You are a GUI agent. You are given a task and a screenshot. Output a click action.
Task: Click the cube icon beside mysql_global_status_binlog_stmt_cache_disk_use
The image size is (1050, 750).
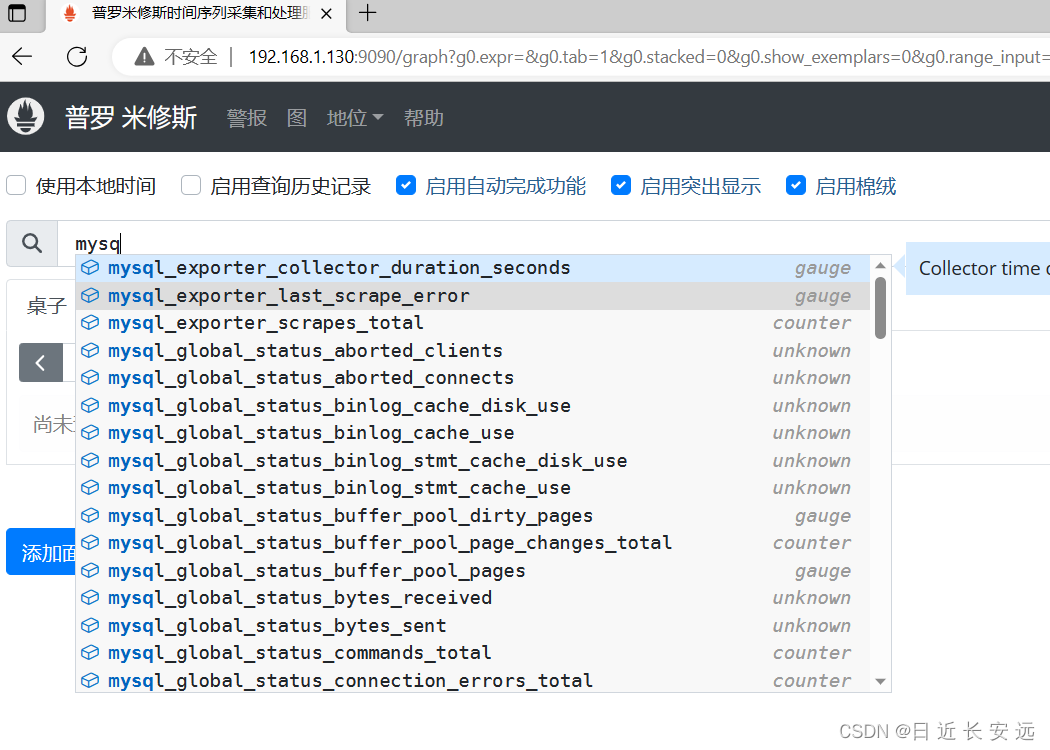90,460
